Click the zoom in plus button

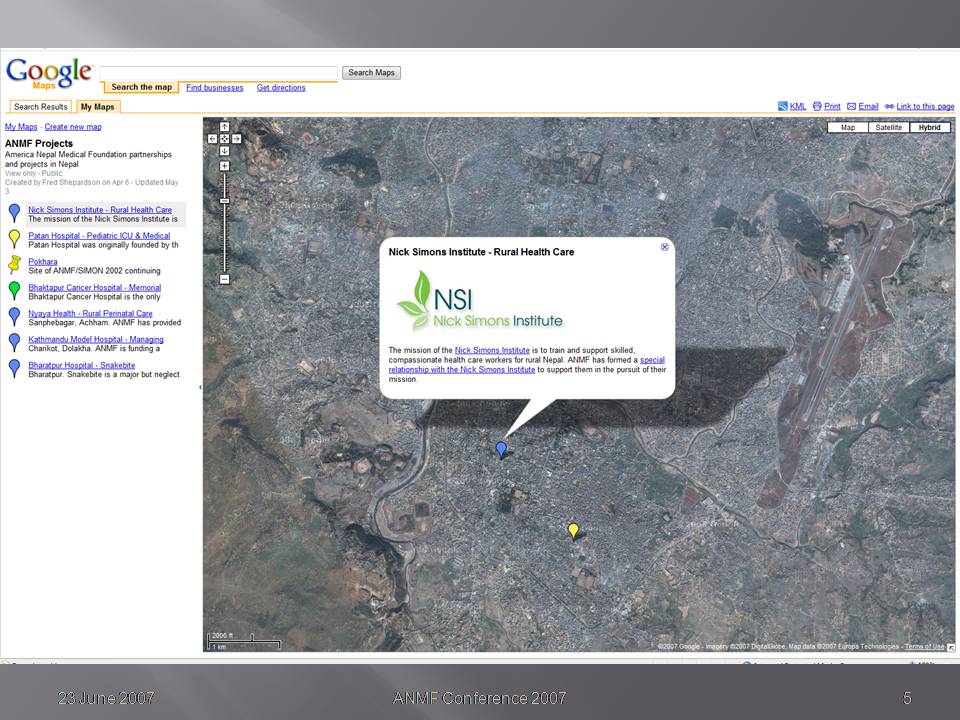coord(224,166)
